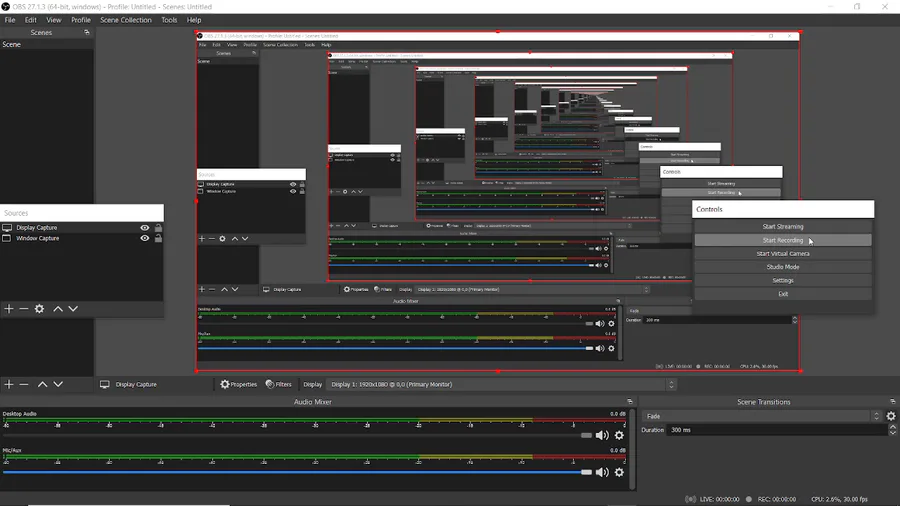Remove scene with the Scenes minus icon
Viewport: 900px width, 506px height.
[24, 384]
